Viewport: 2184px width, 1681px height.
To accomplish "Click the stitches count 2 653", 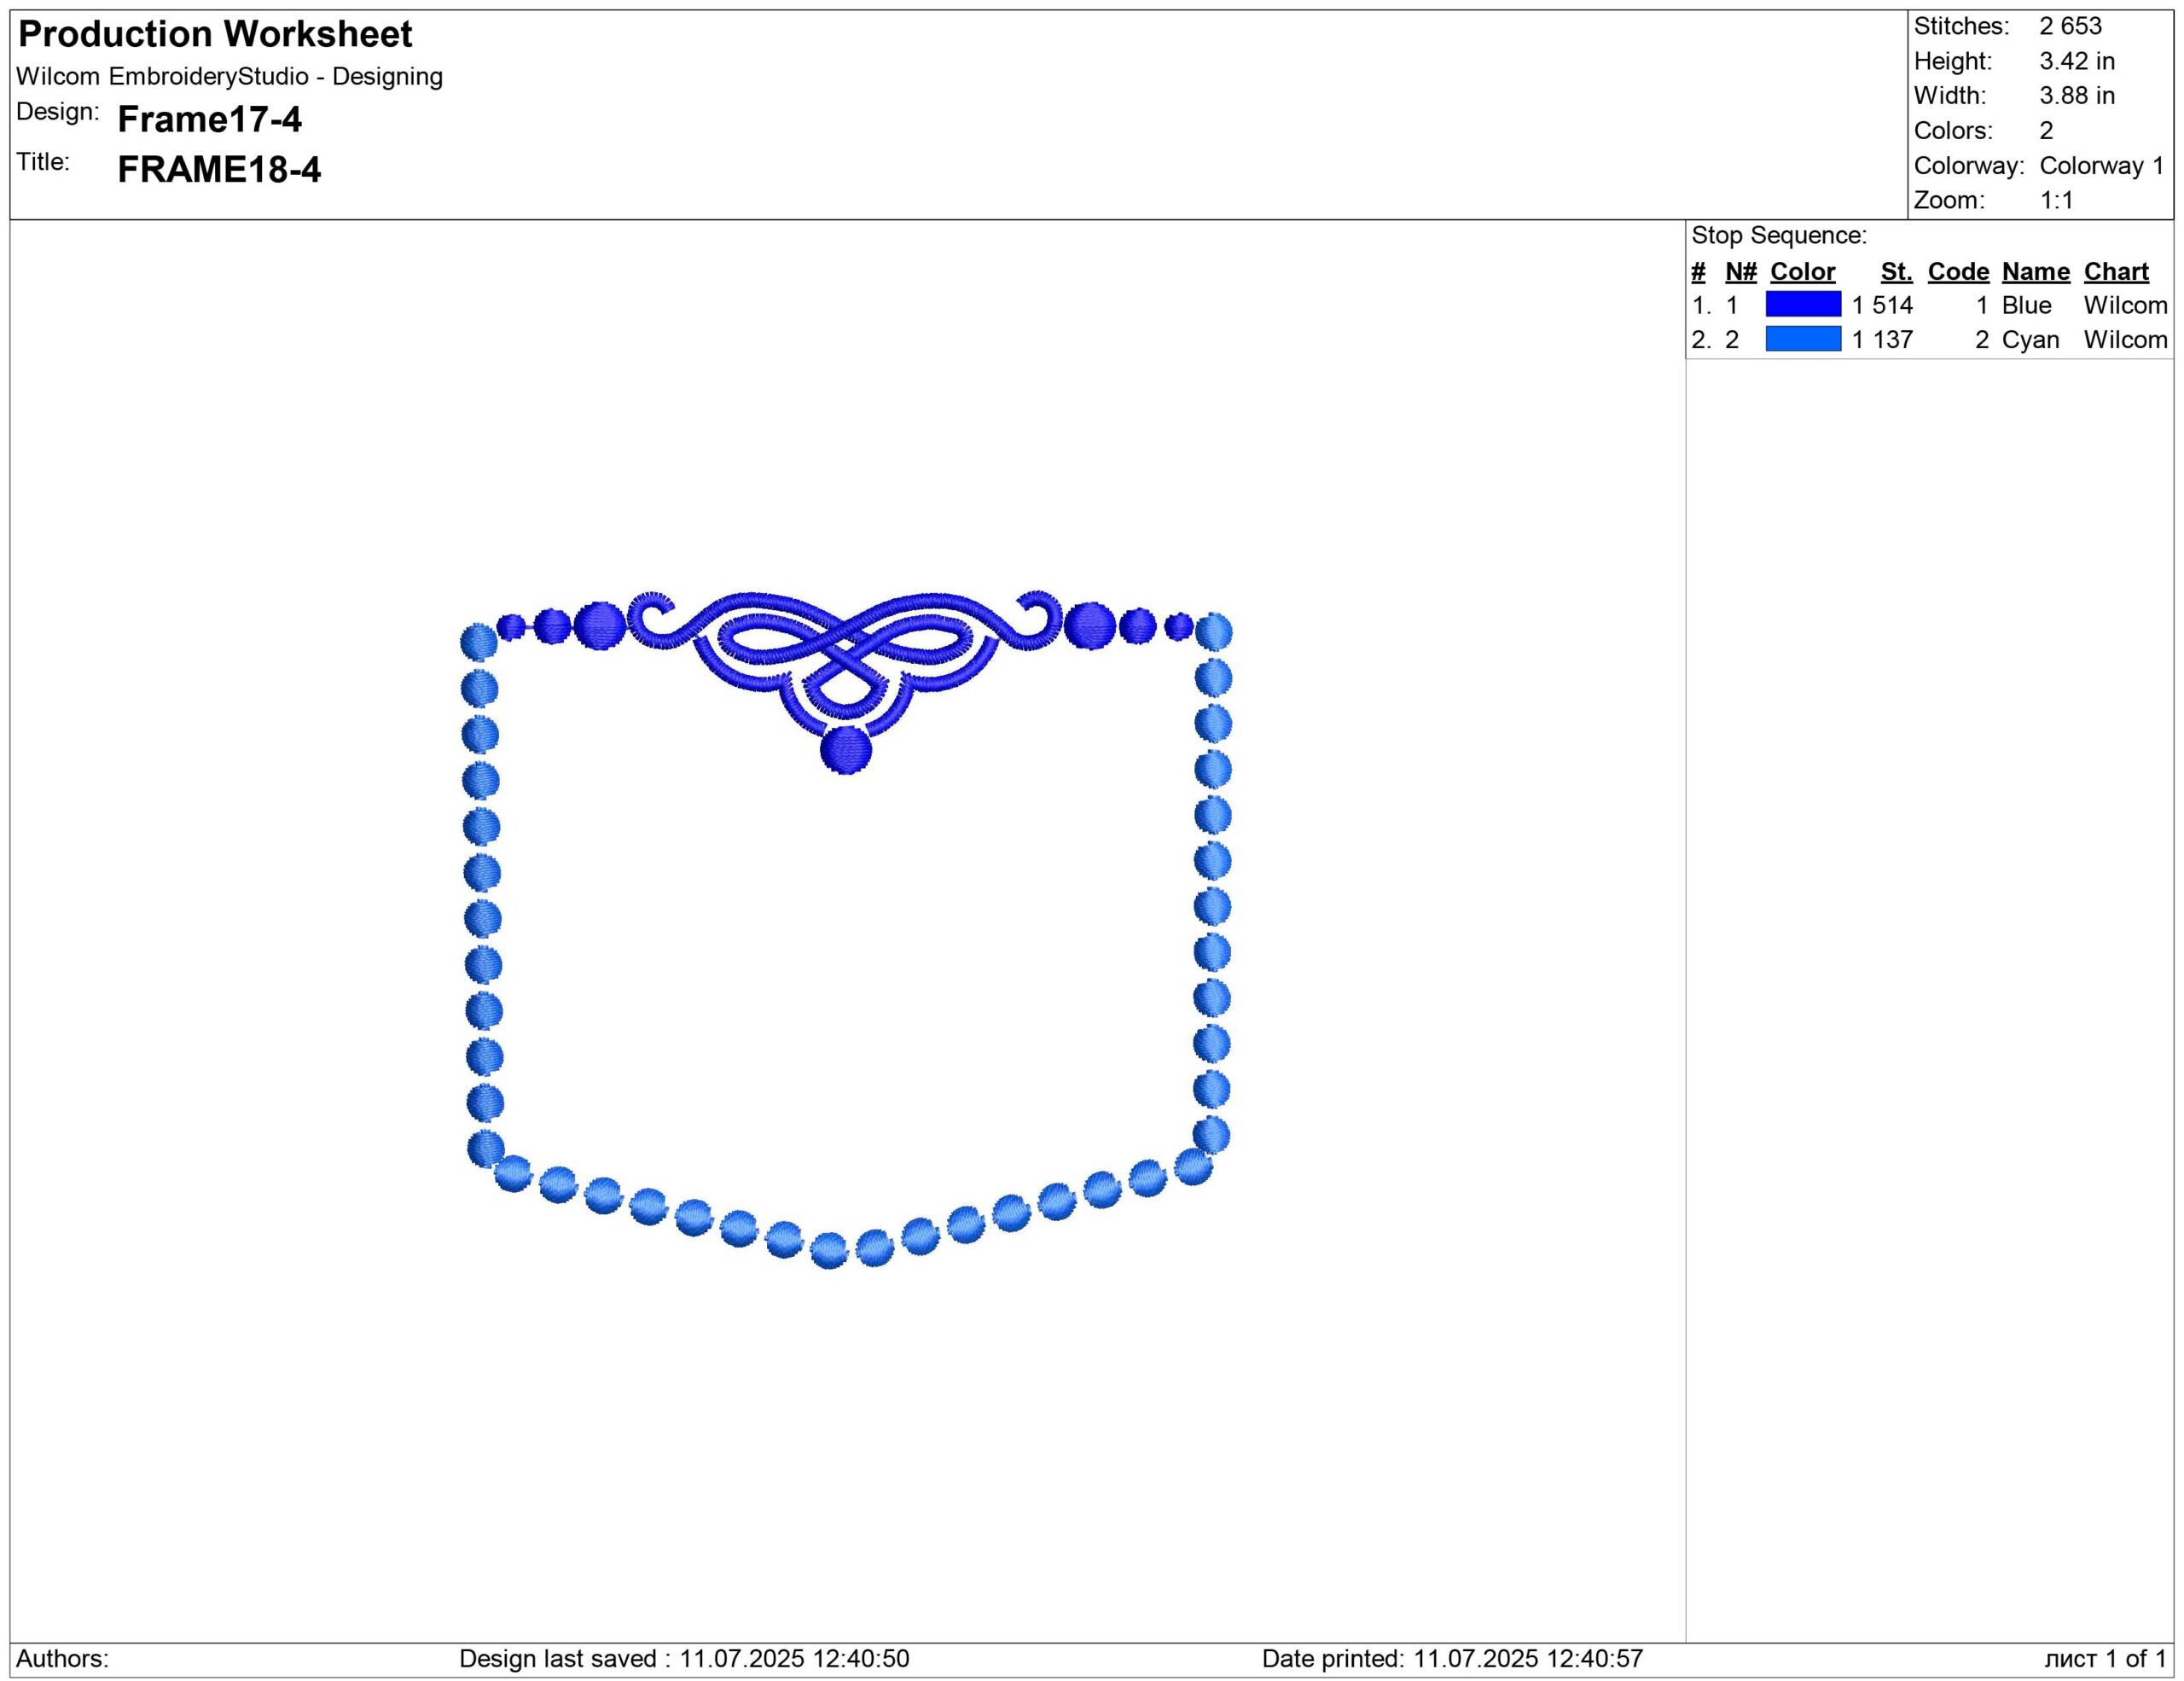I will point(2070,26).
